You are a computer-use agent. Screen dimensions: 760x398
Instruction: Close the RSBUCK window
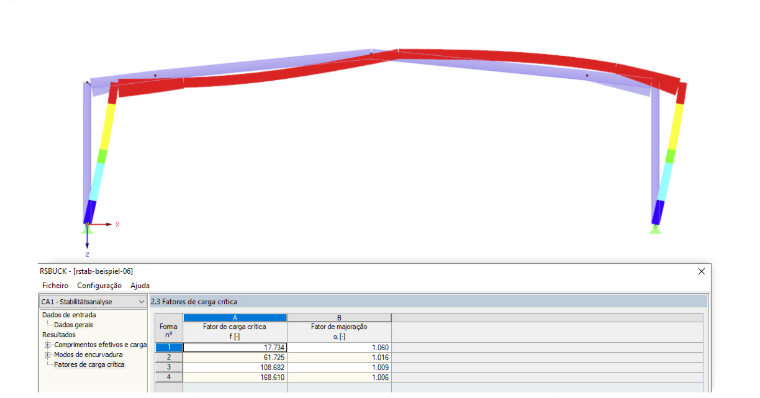[701, 271]
